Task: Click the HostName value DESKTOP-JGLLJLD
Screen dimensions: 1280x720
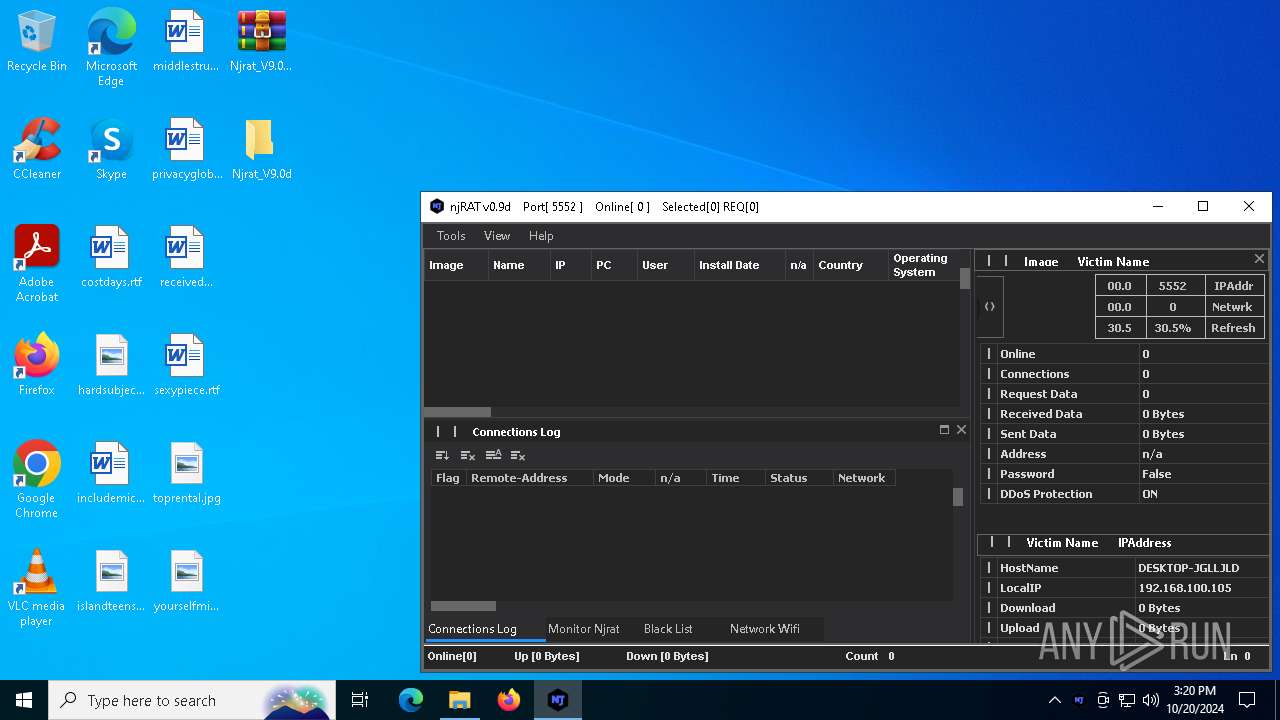Action: [1188, 568]
